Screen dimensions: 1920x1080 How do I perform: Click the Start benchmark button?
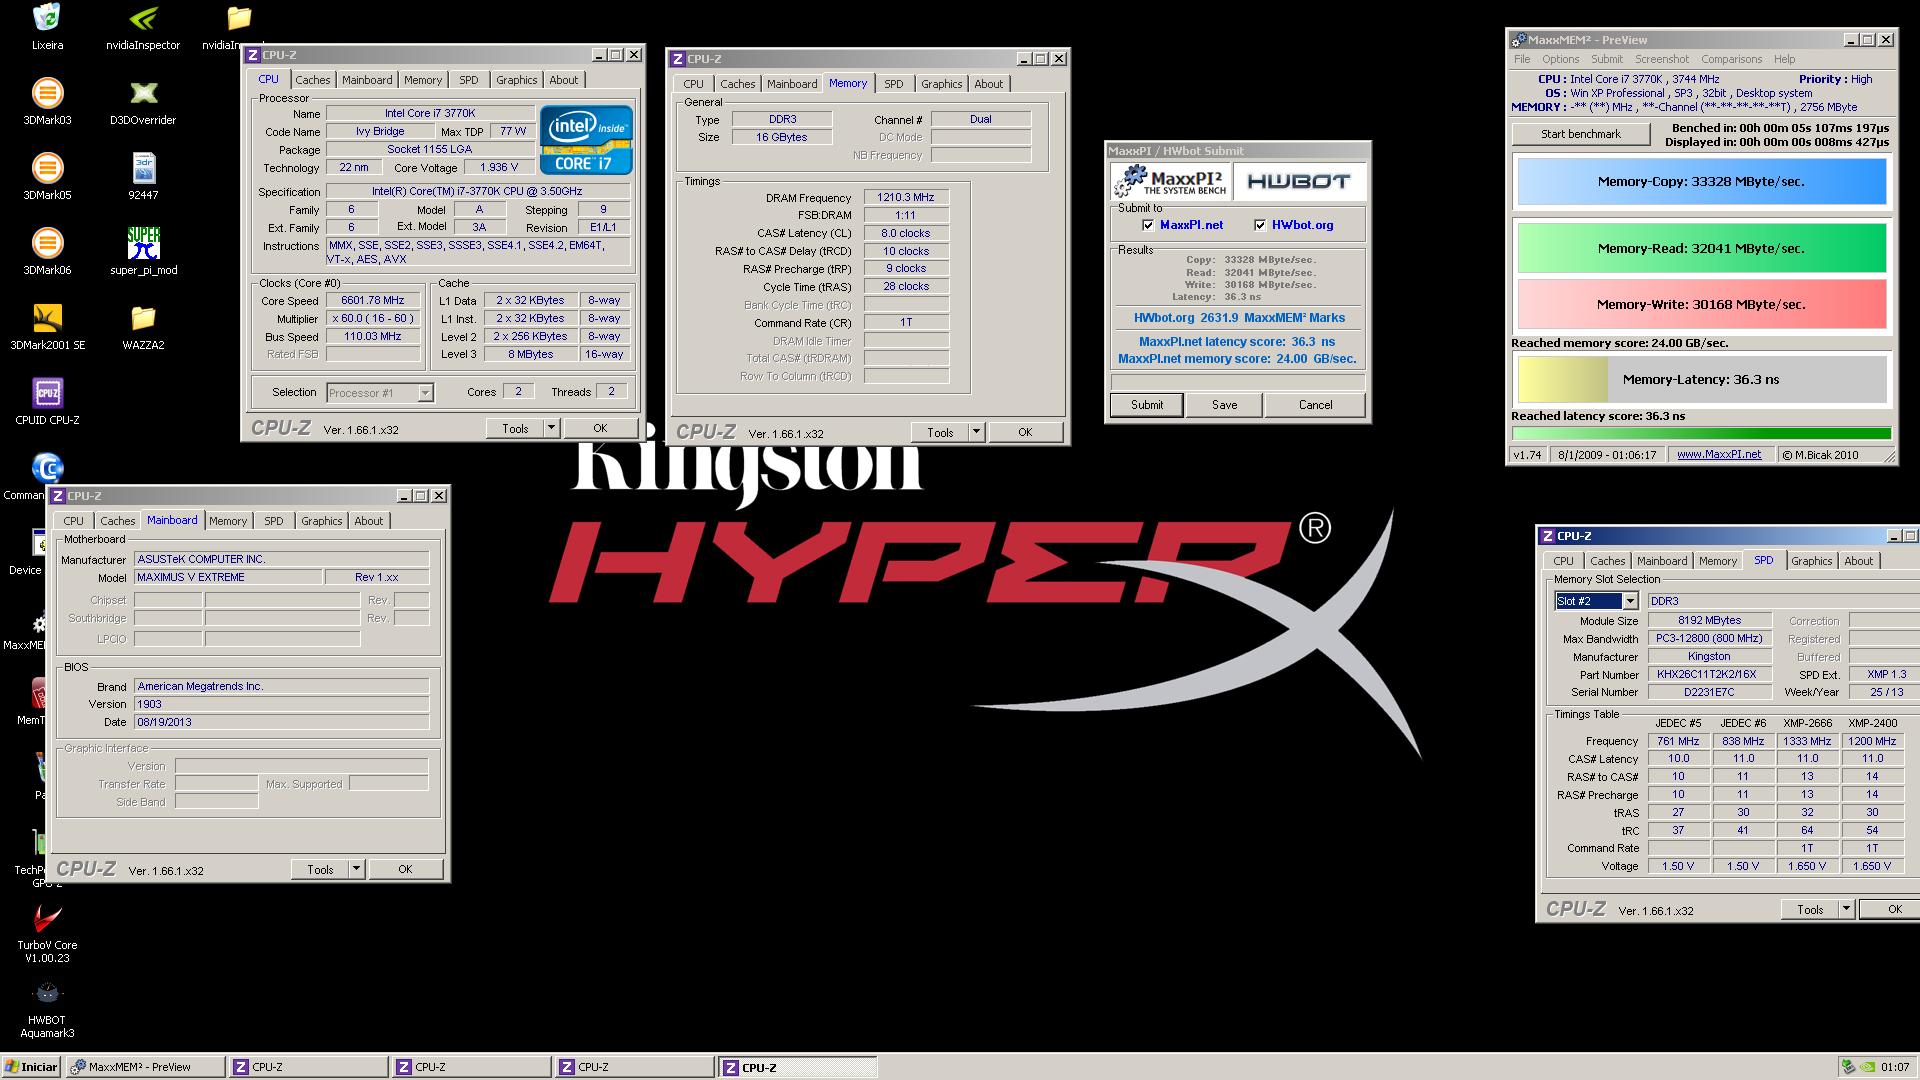point(1581,134)
